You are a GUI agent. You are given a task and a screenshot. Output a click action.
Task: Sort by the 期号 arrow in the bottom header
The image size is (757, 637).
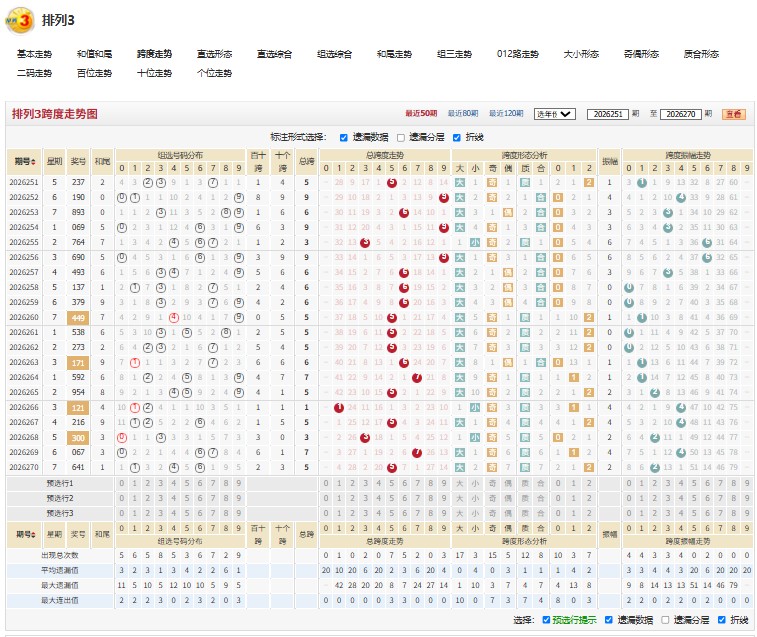pos(34,535)
